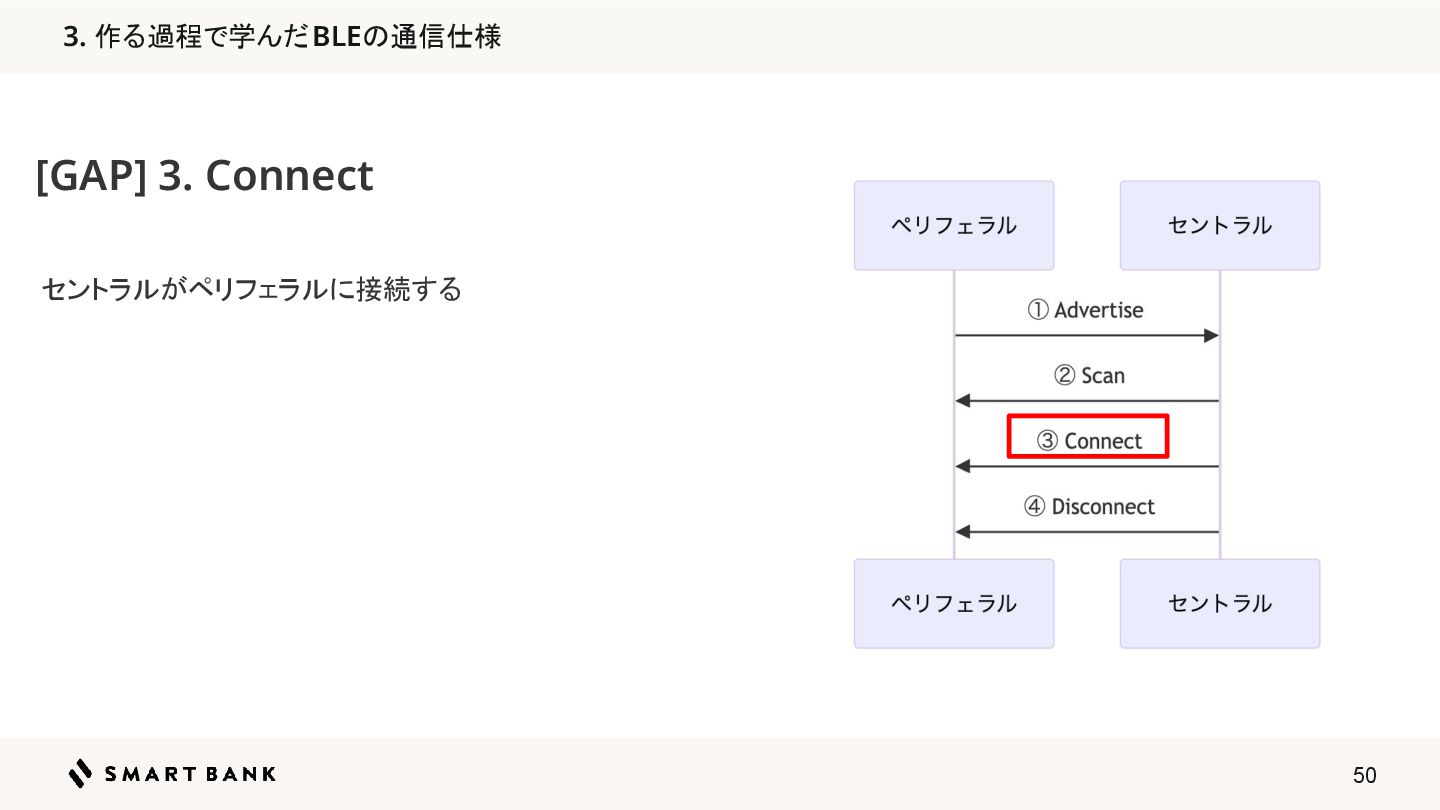This screenshot has width=1440, height=810.
Task: Click the SMART BANK wordmark text
Action: (x=190, y=774)
